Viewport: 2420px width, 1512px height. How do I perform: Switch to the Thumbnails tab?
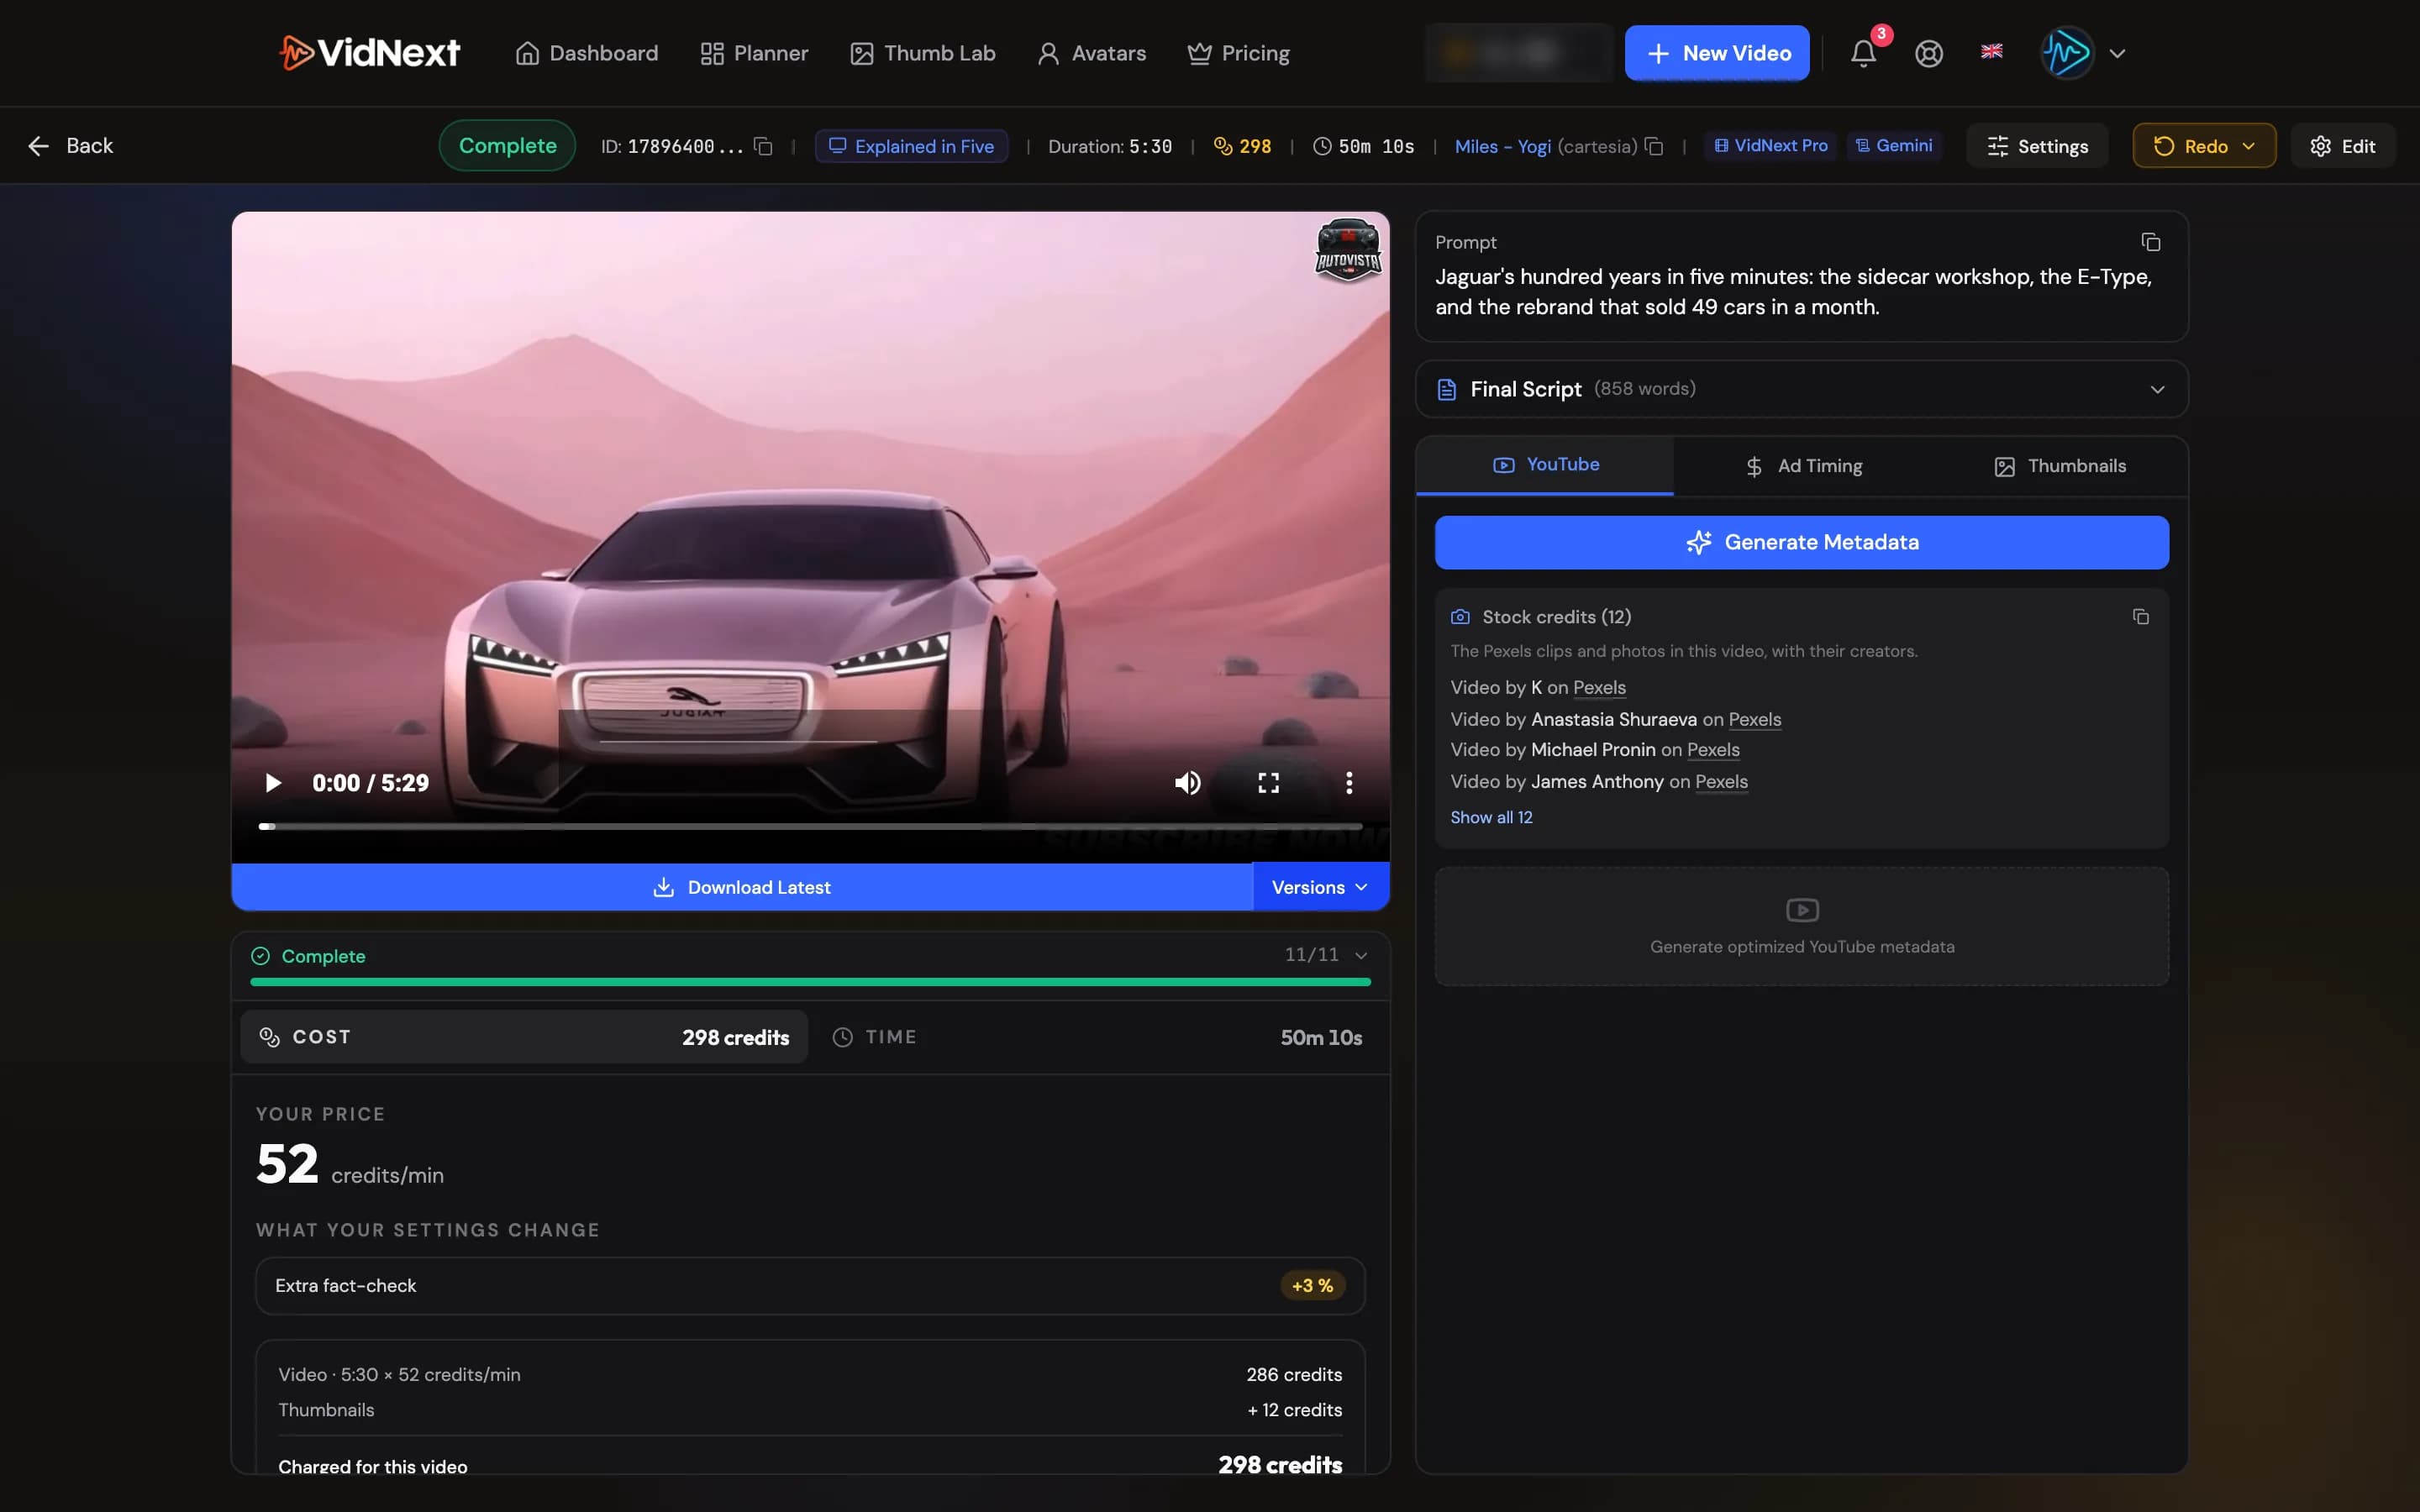pos(2059,466)
